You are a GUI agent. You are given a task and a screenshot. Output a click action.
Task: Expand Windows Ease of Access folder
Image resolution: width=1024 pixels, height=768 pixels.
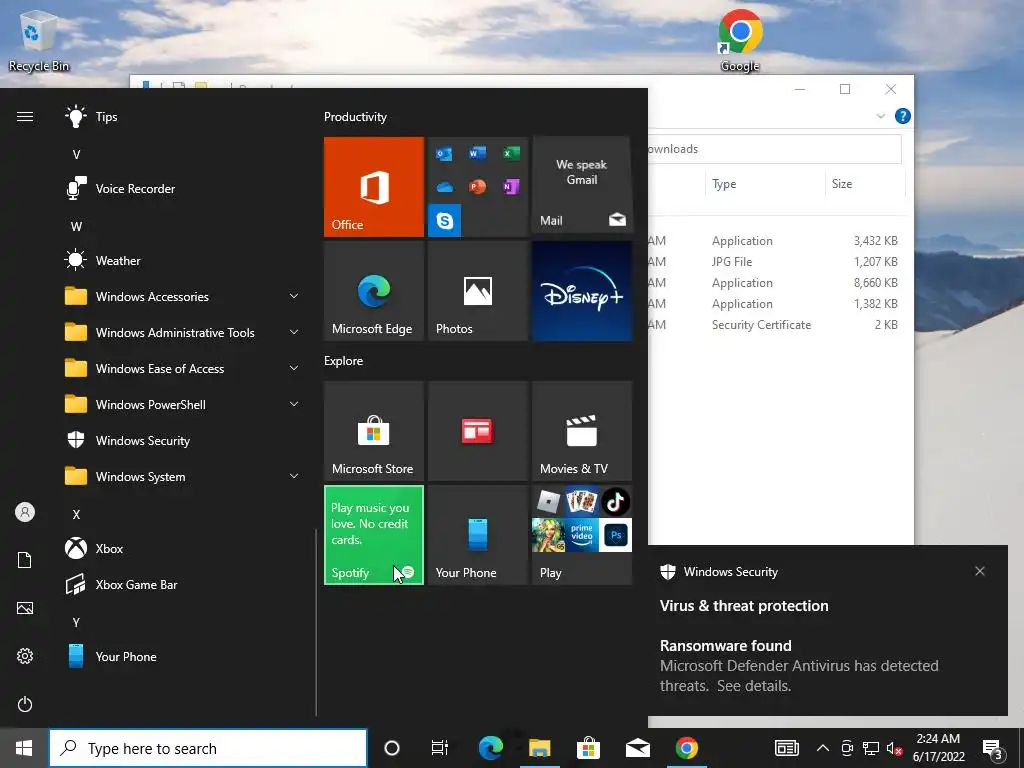click(x=183, y=368)
